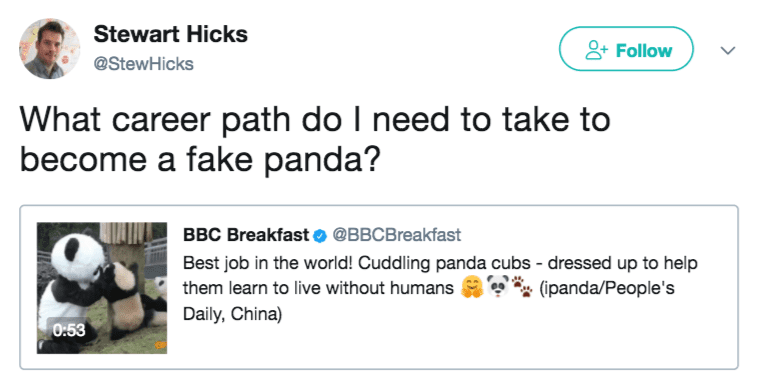Click the 0:53 video duration badge

click(69, 330)
